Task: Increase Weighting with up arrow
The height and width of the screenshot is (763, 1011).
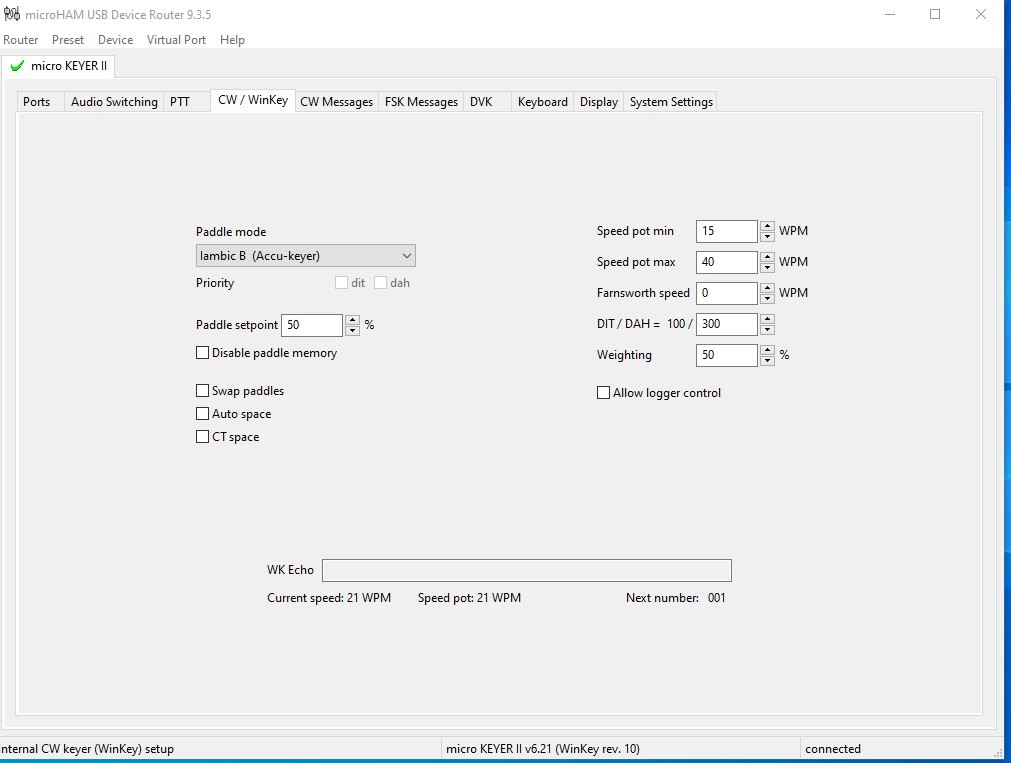Action: (767, 350)
